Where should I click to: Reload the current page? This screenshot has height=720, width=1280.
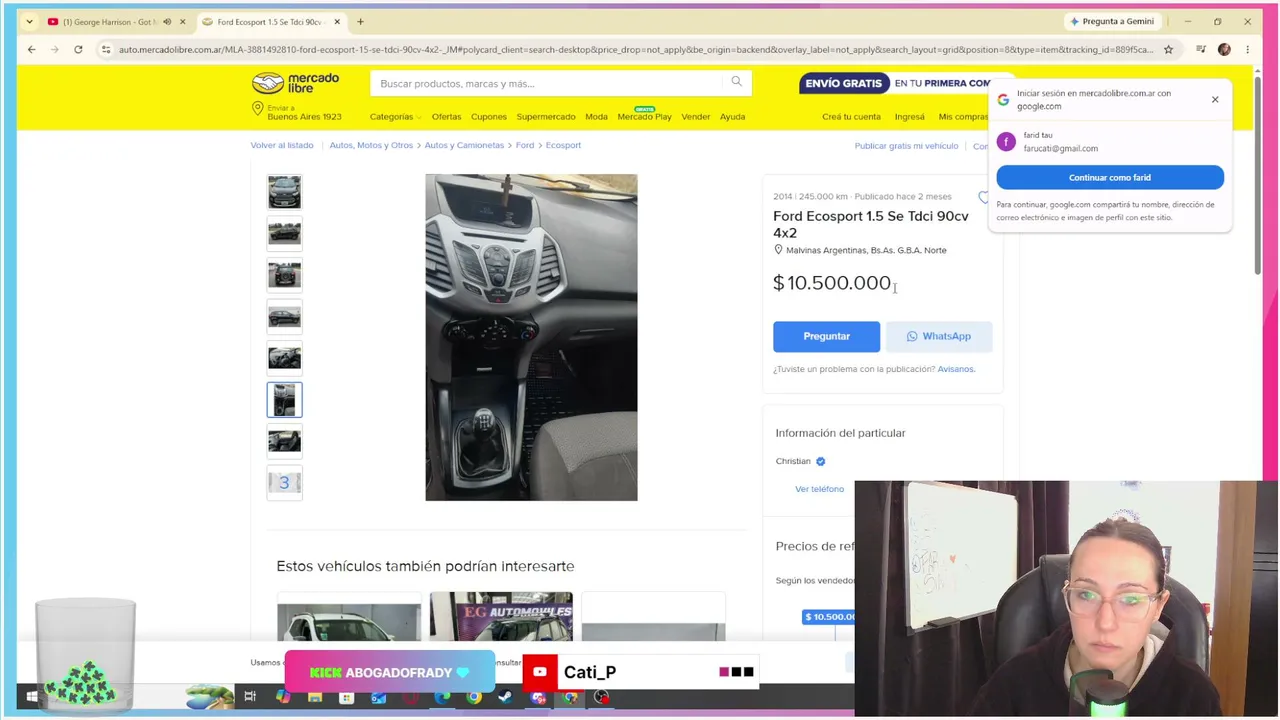[78, 49]
